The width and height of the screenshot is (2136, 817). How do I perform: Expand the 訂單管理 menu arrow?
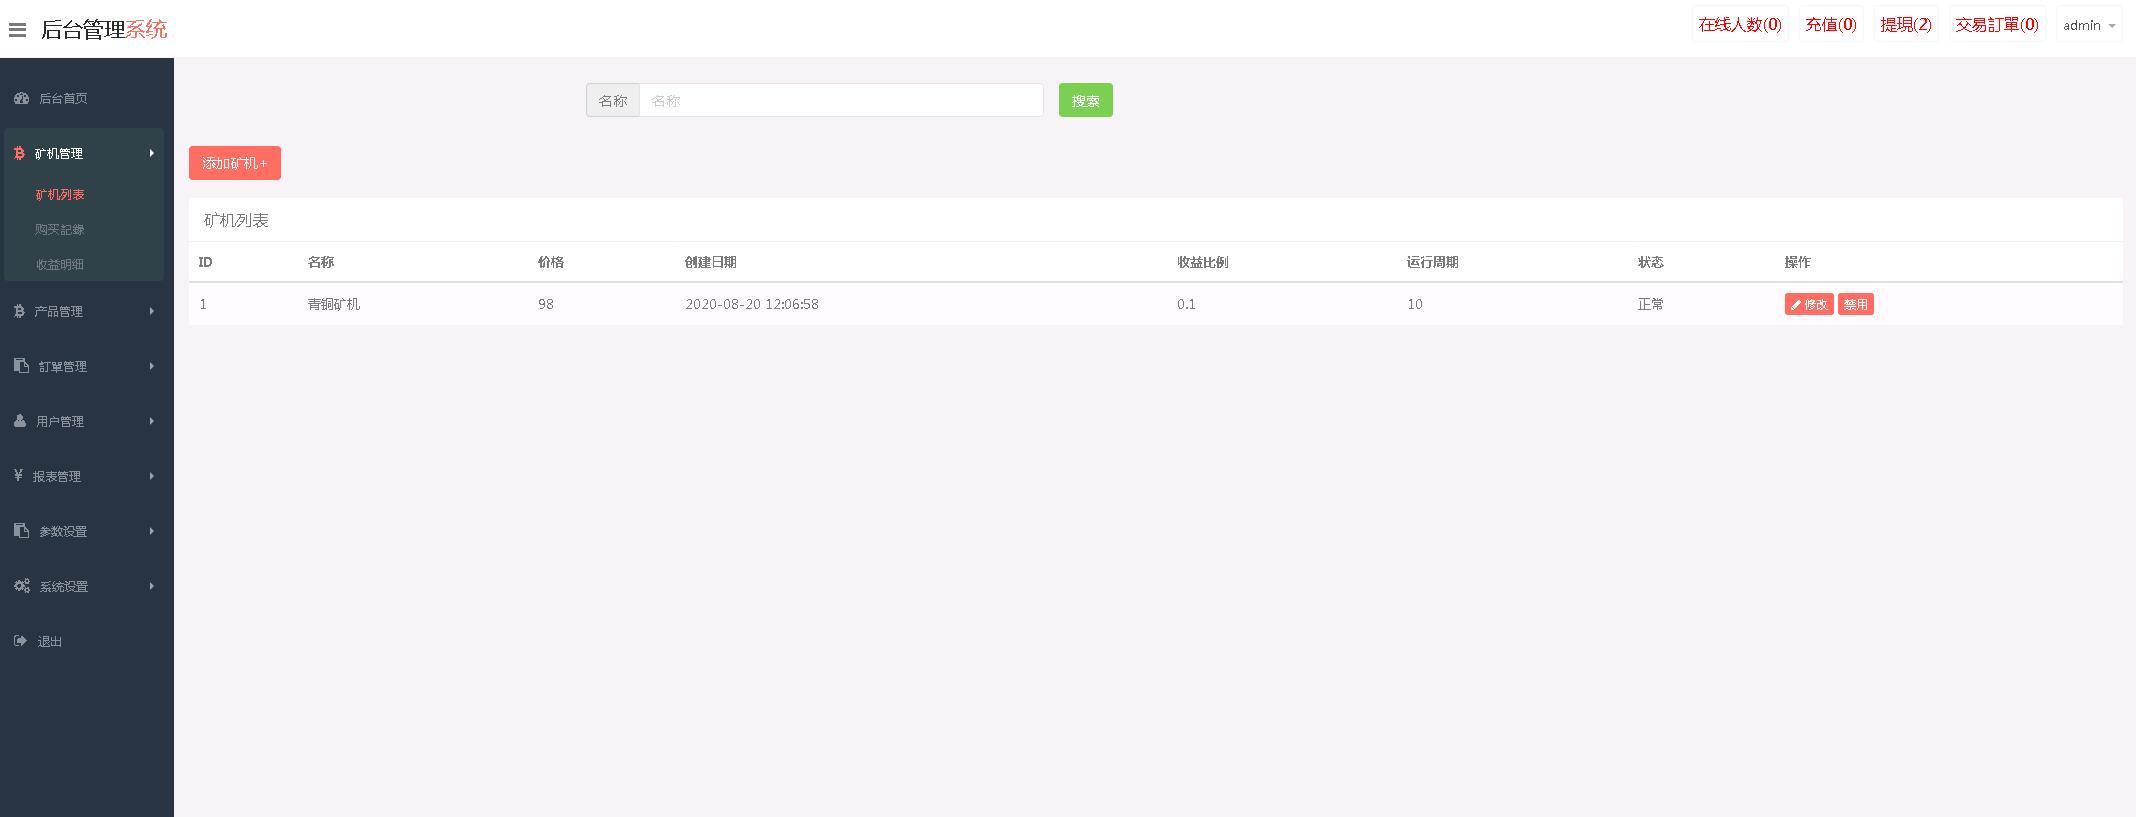(152, 366)
